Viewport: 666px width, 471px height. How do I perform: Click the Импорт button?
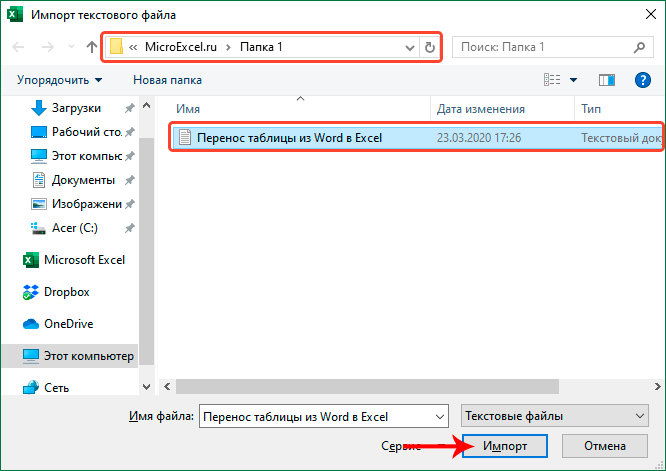(x=505, y=446)
